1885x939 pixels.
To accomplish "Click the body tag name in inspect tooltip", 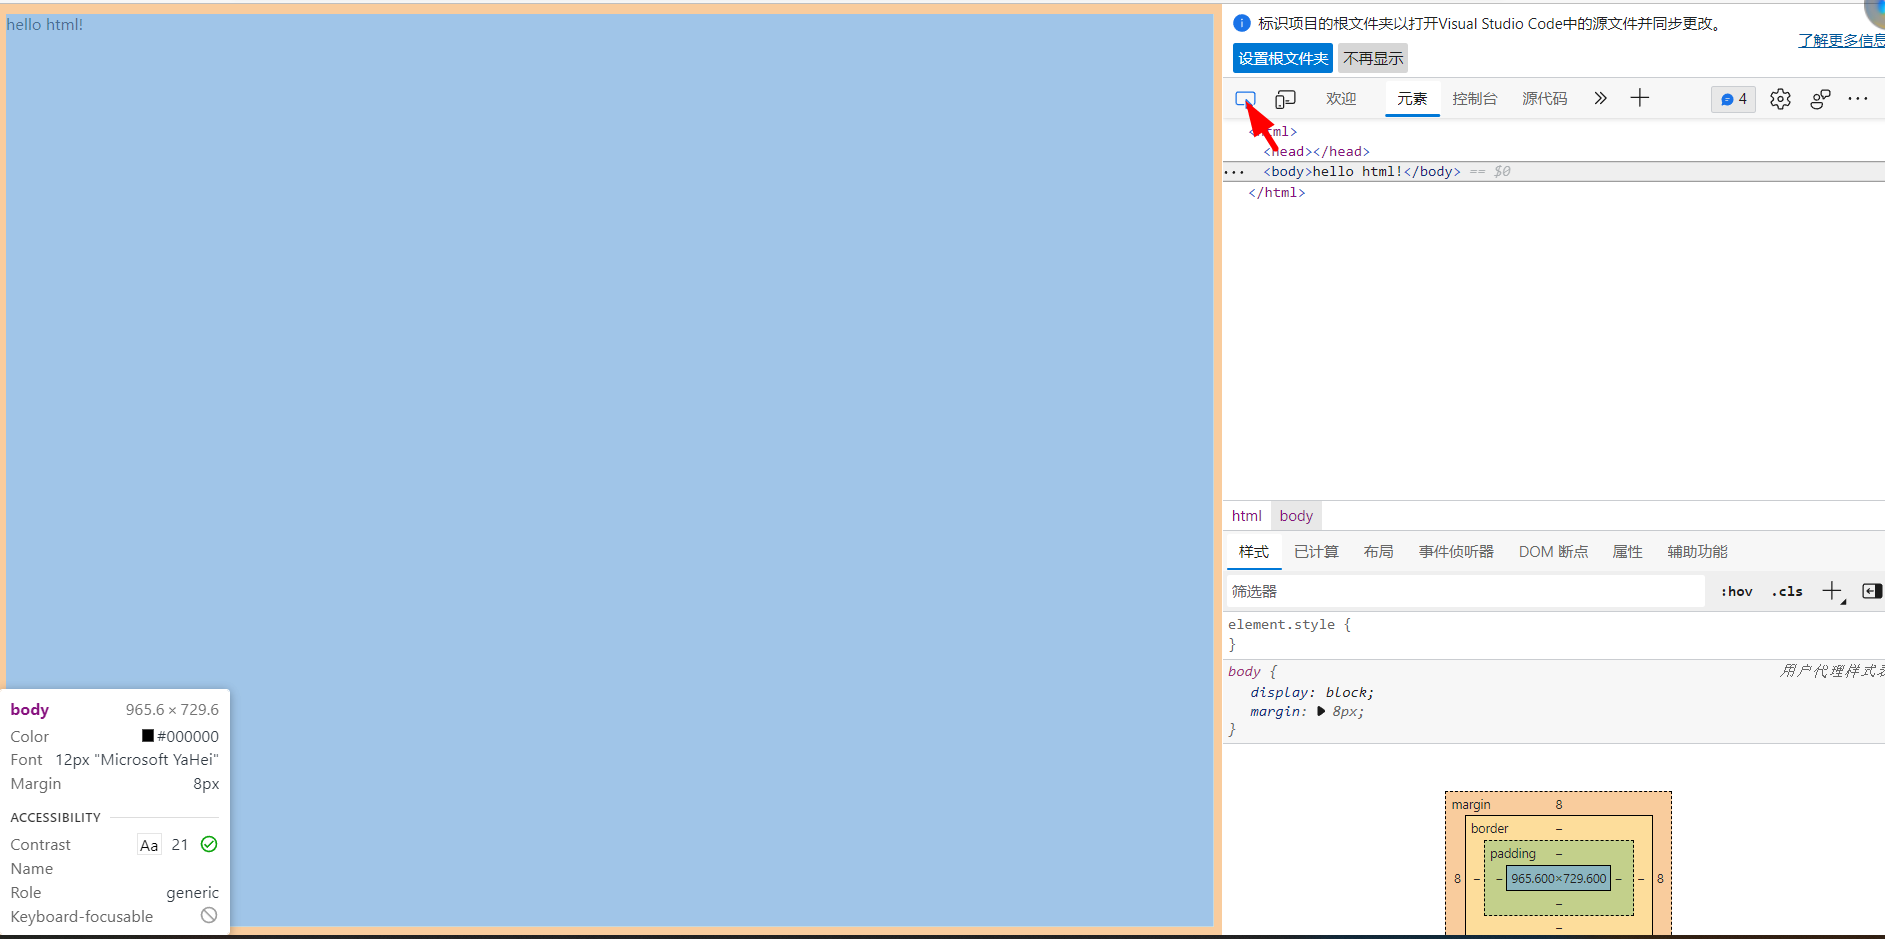I will pos(30,709).
